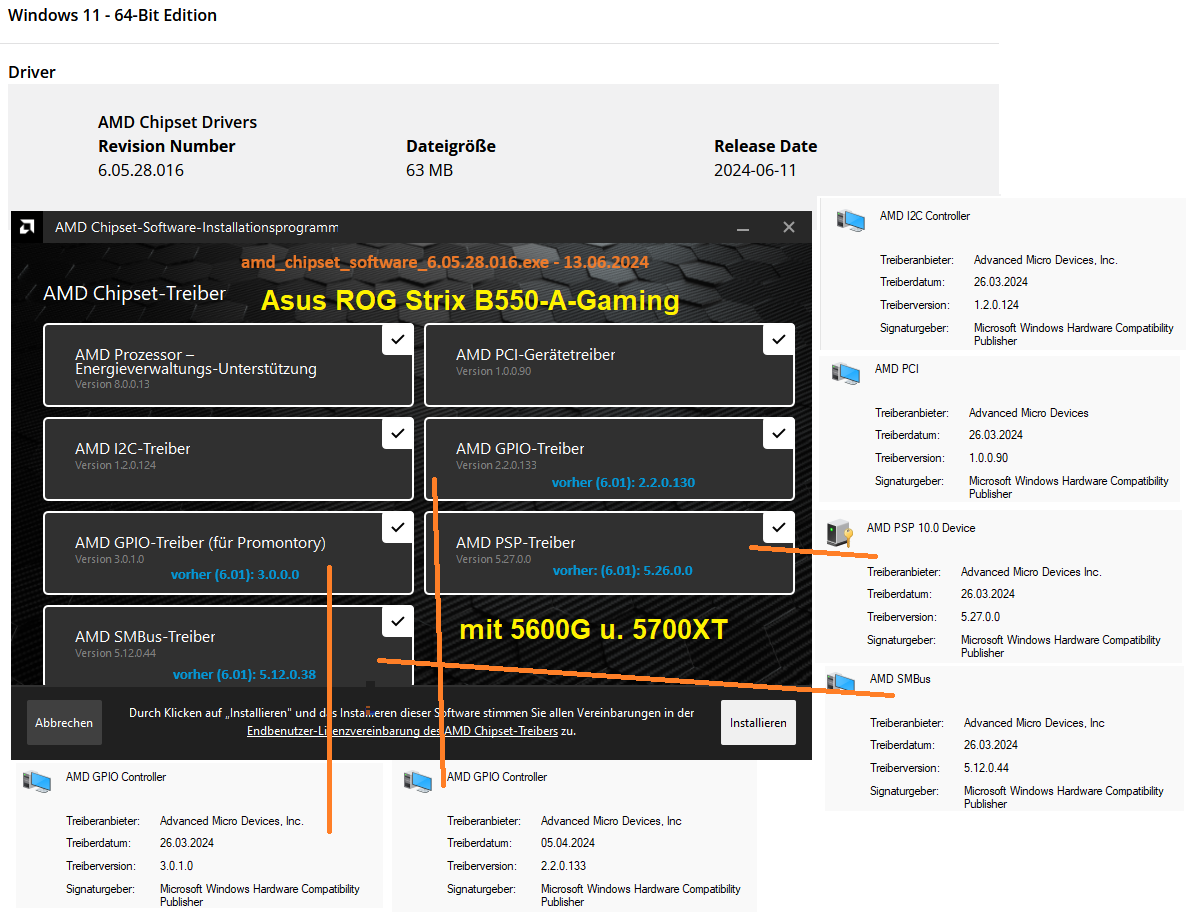The image size is (1188, 912).
Task: Uncheck the AMD SMBus-Treiber checkbox
Action: coord(398,621)
